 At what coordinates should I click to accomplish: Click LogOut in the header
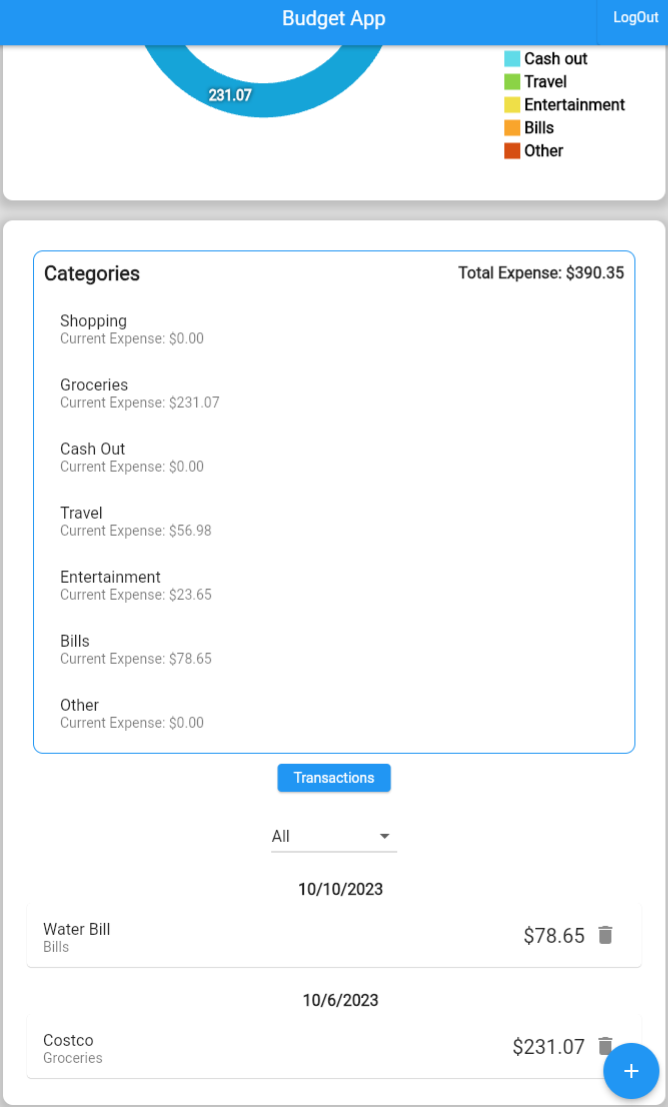click(x=635, y=17)
